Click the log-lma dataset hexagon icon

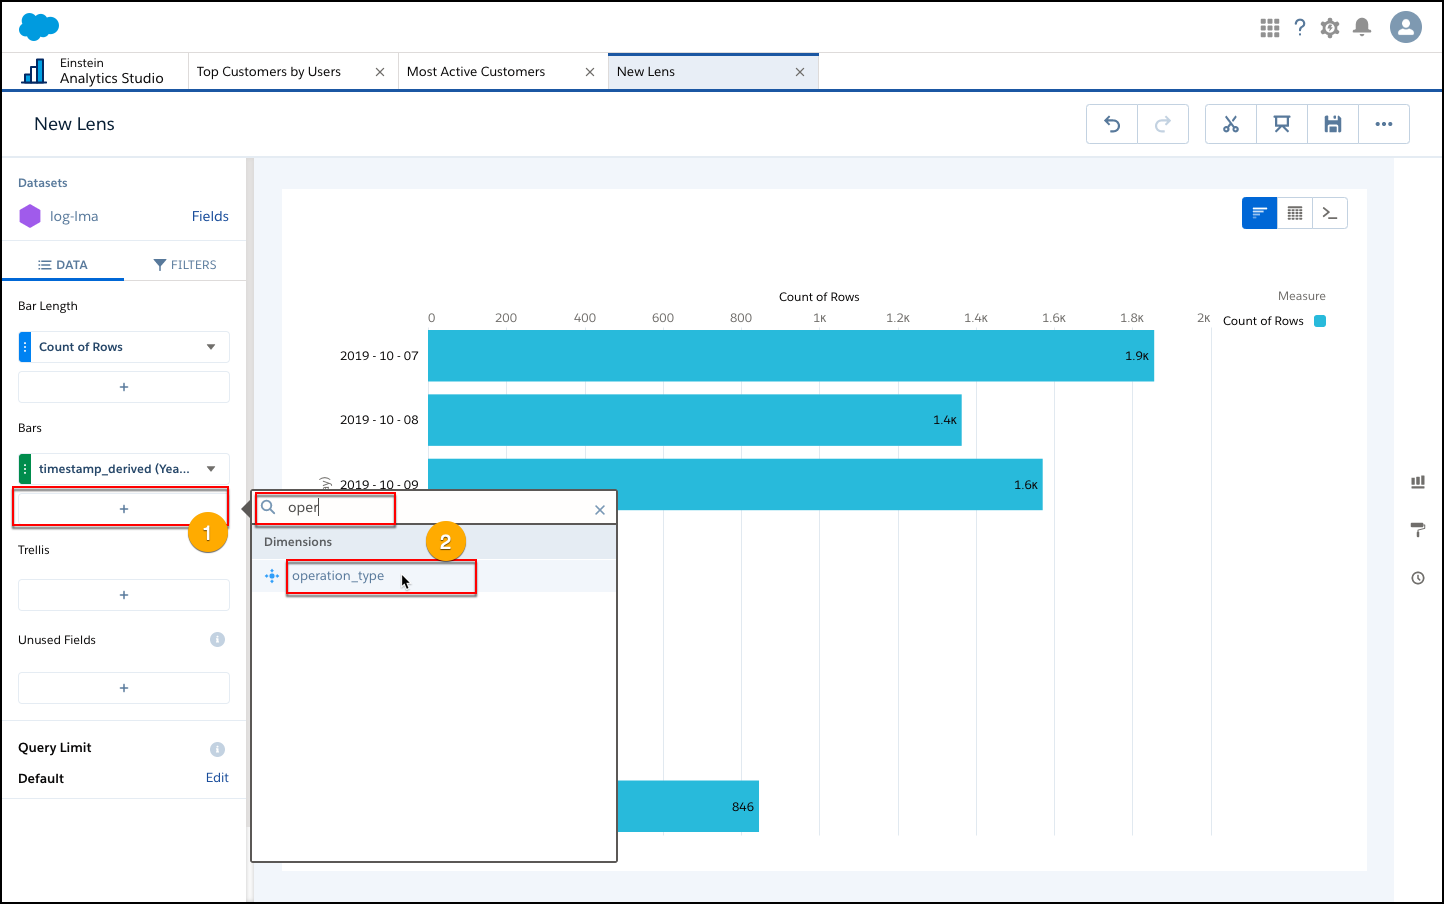tap(30, 216)
